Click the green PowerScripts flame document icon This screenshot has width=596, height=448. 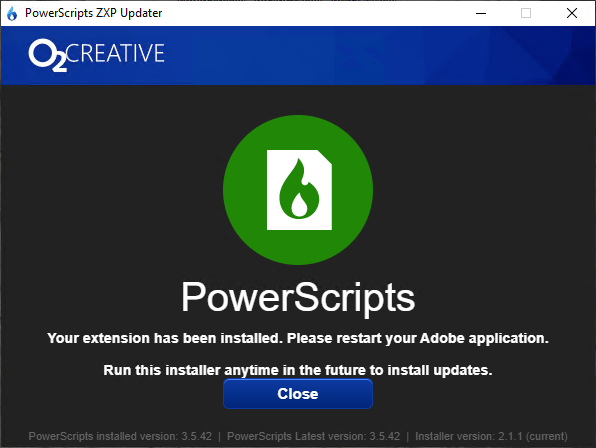(298, 190)
